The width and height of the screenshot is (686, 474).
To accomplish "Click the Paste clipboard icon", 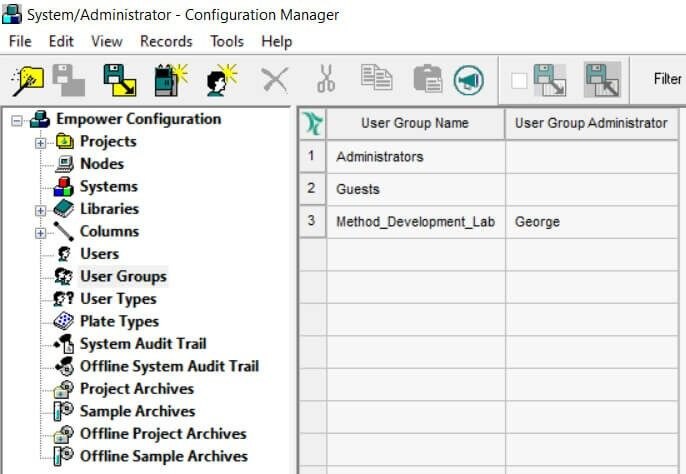I will [427, 79].
